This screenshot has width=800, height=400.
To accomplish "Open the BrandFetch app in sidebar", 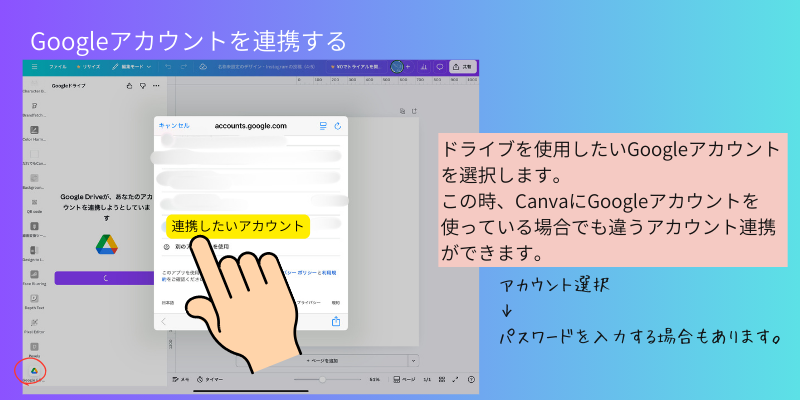I will [34, 109].
